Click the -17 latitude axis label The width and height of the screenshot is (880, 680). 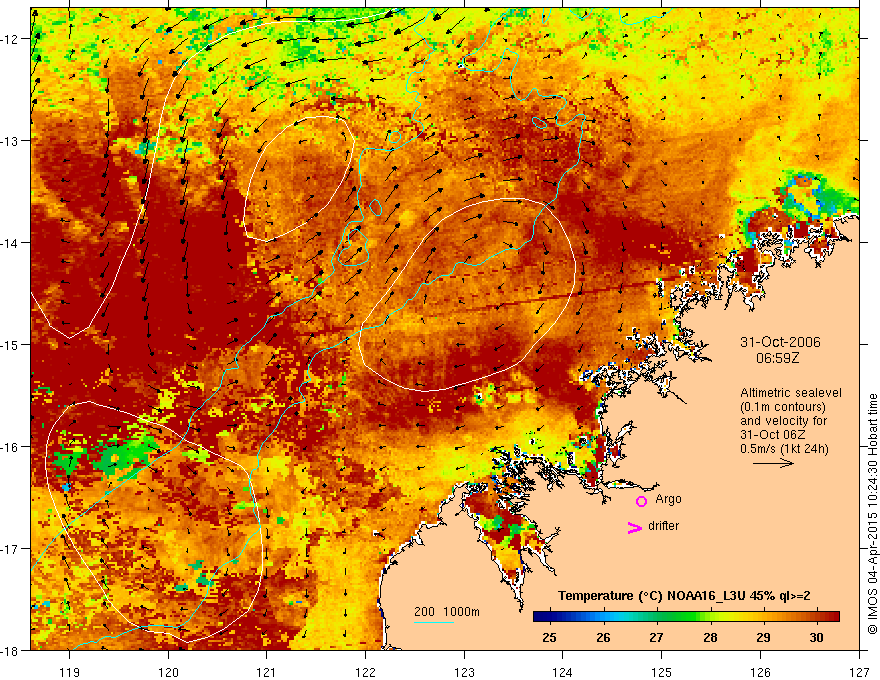tap(11, 548)
